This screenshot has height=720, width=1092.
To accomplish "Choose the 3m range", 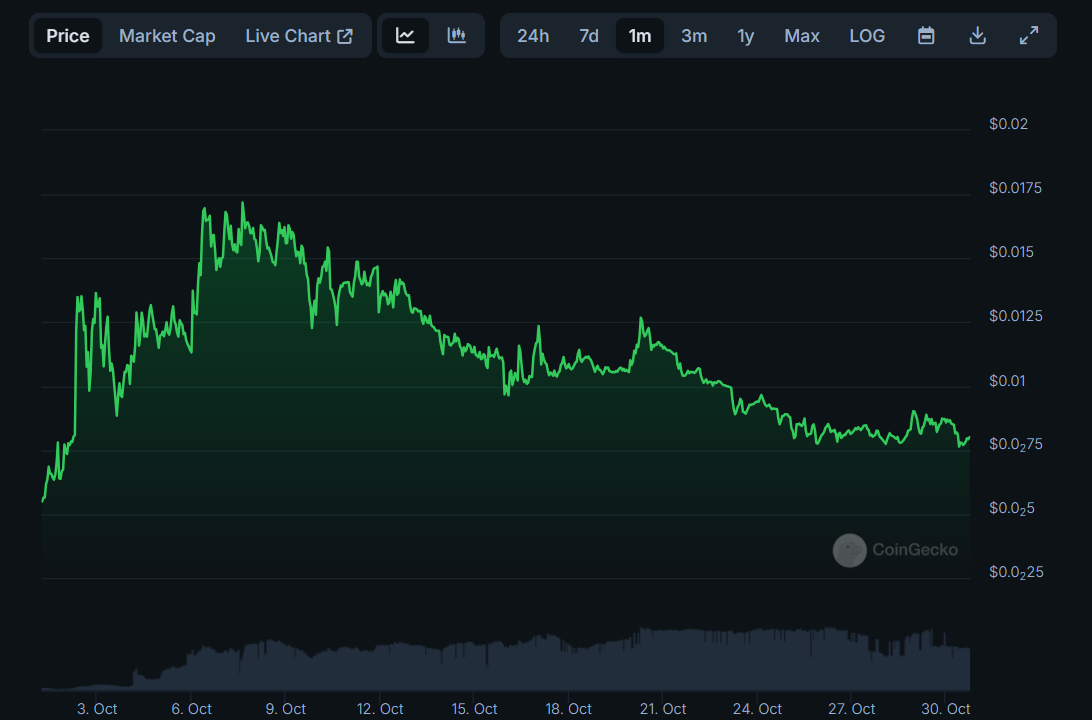I will [x=694, y=36].
